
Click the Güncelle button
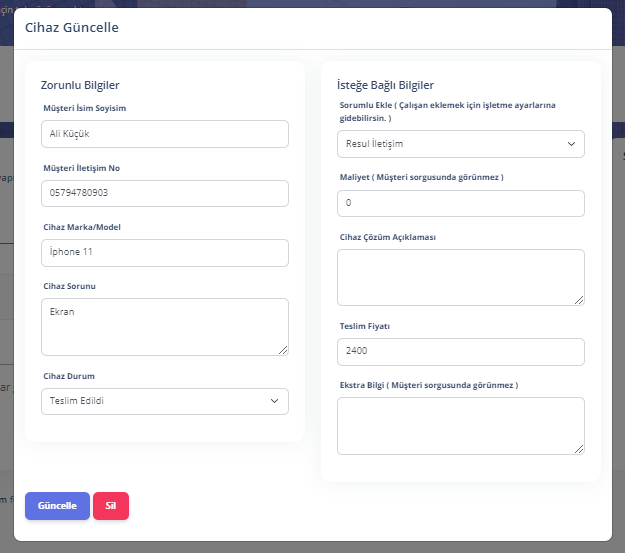tap(57, 506)
